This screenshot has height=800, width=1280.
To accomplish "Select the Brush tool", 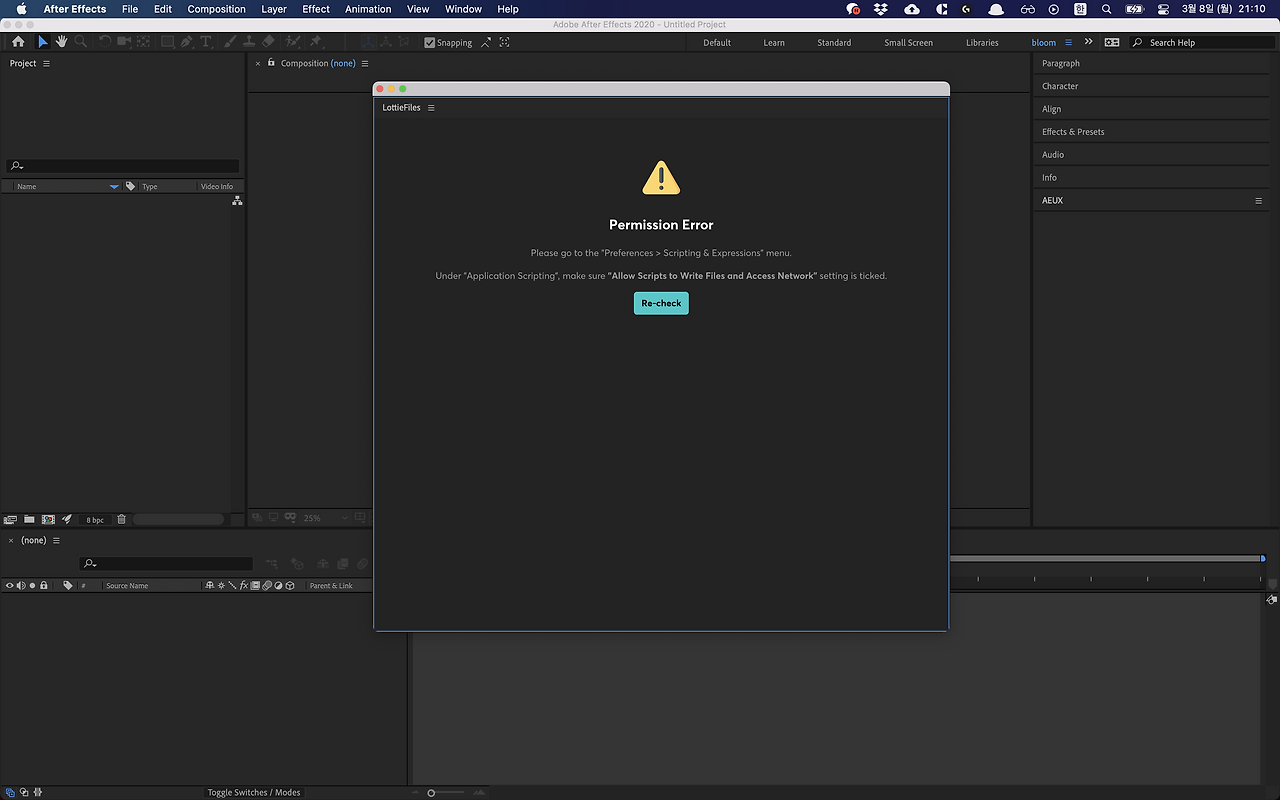I will [229, 42].
